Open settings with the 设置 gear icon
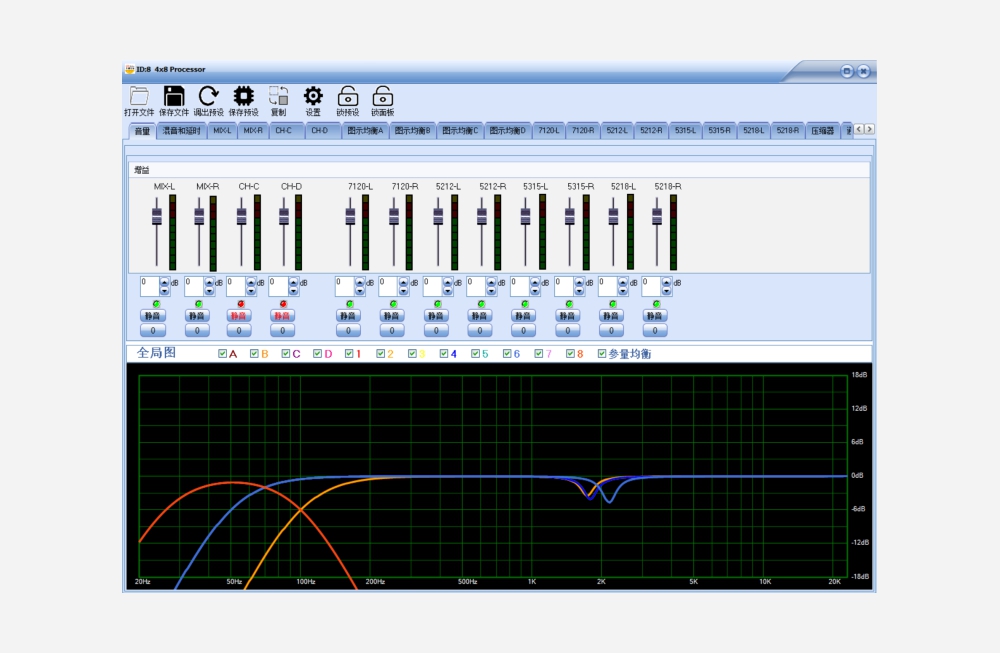The height and width of the screenshot is (653, 1000). [312, 96]
